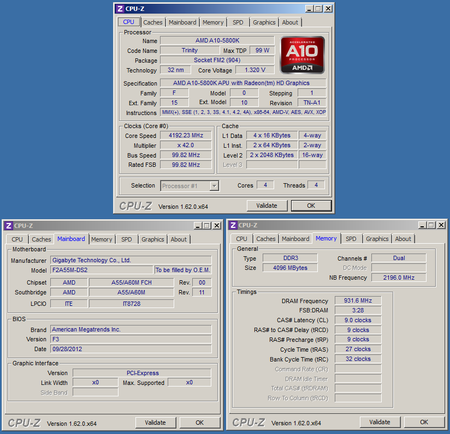The height and width of the screenshot is (434, 450).
Task: Click the Max TDP value 99 W
Action: click(262, 50)
